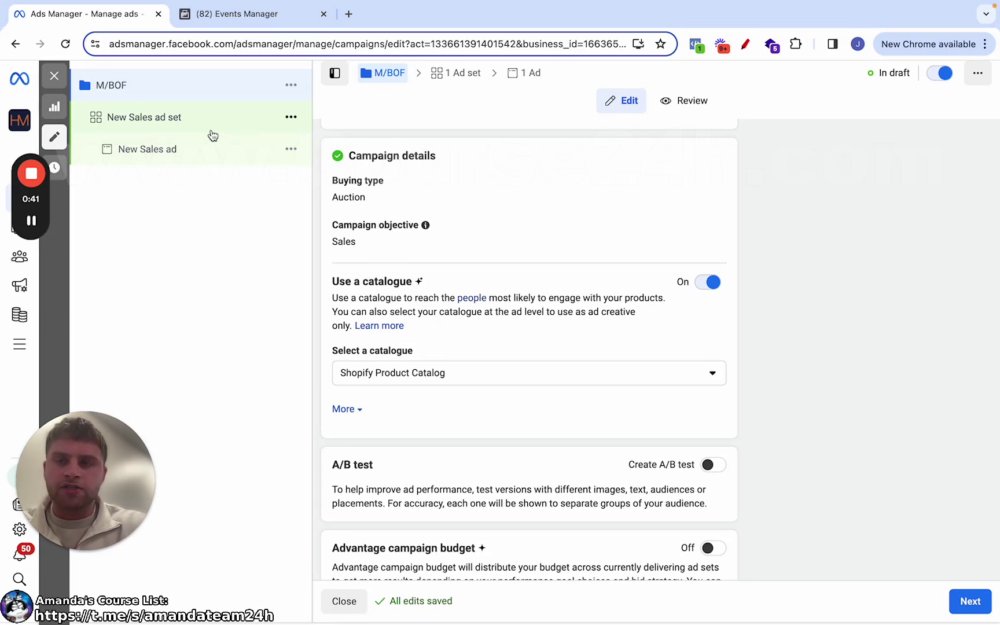Viewport: 1000px width, 625px height.
Task: Open the HM business account icon
Action: [x=19, y=120]
